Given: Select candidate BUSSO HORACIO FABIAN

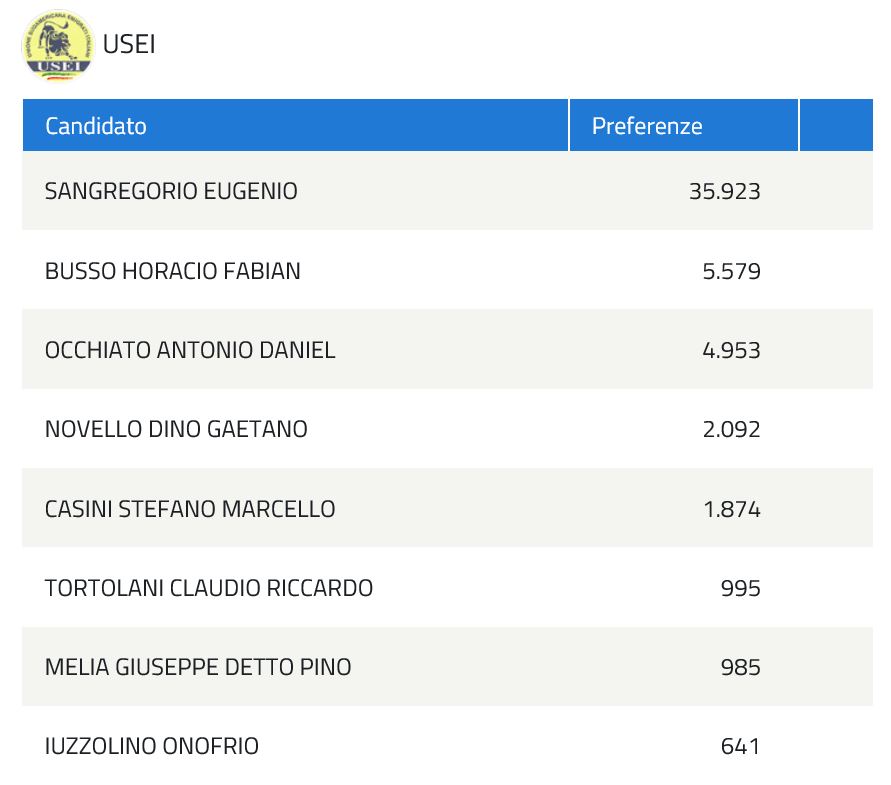Looking at the screenshot, I should [x=173, y=271].
